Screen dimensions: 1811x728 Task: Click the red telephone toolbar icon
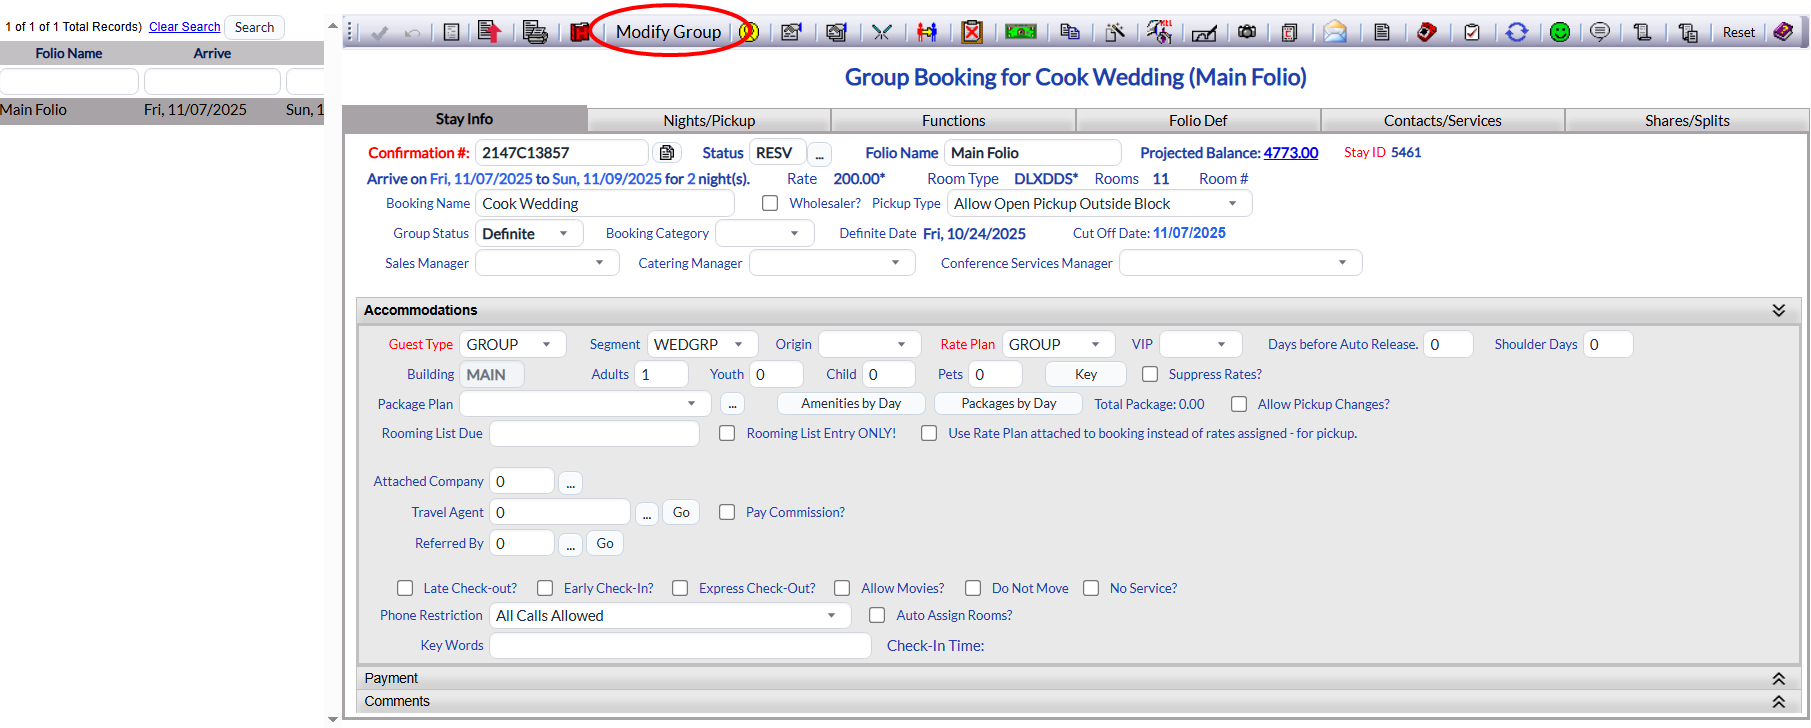[1427, 32]
